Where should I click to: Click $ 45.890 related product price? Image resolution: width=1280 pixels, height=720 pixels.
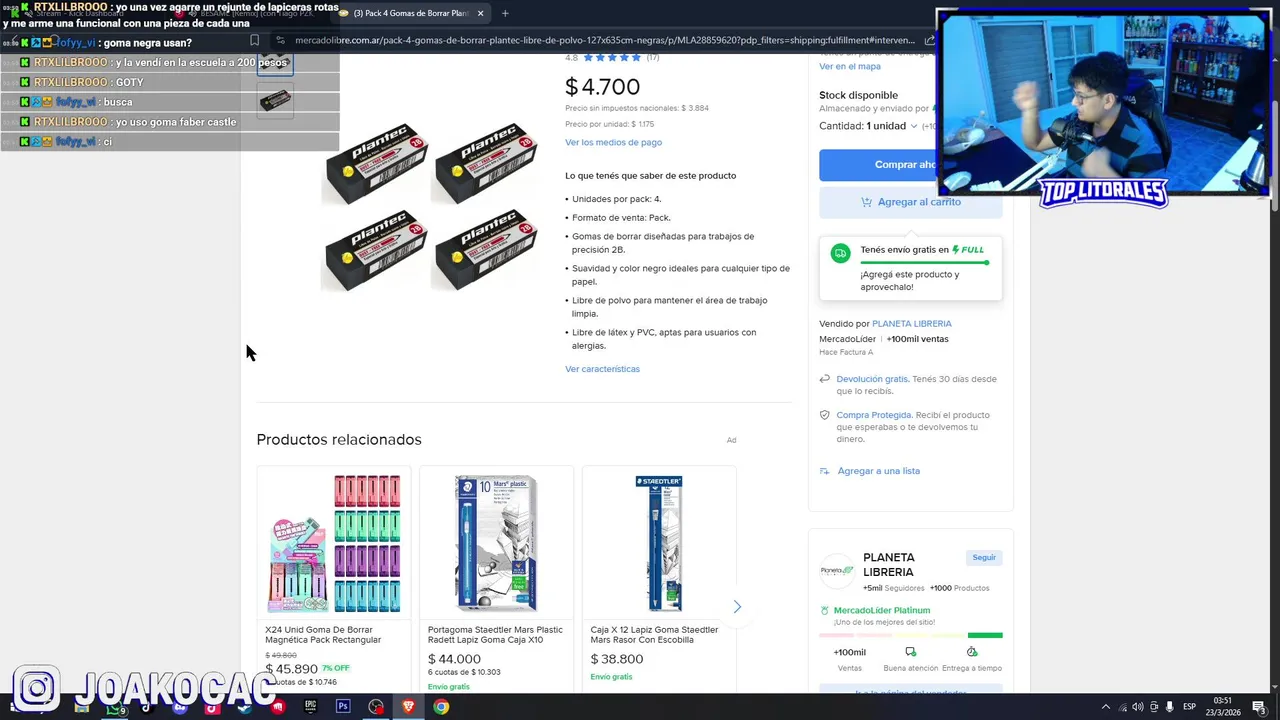(x=291, y=669)
